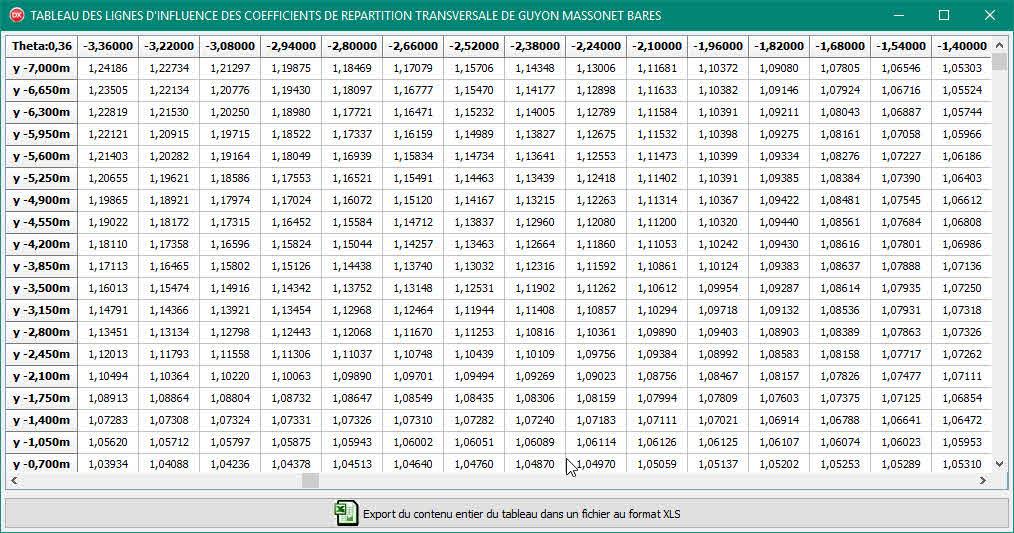Select row header y -4,550m
1014x533 pixels.
[x=42, y=222]
